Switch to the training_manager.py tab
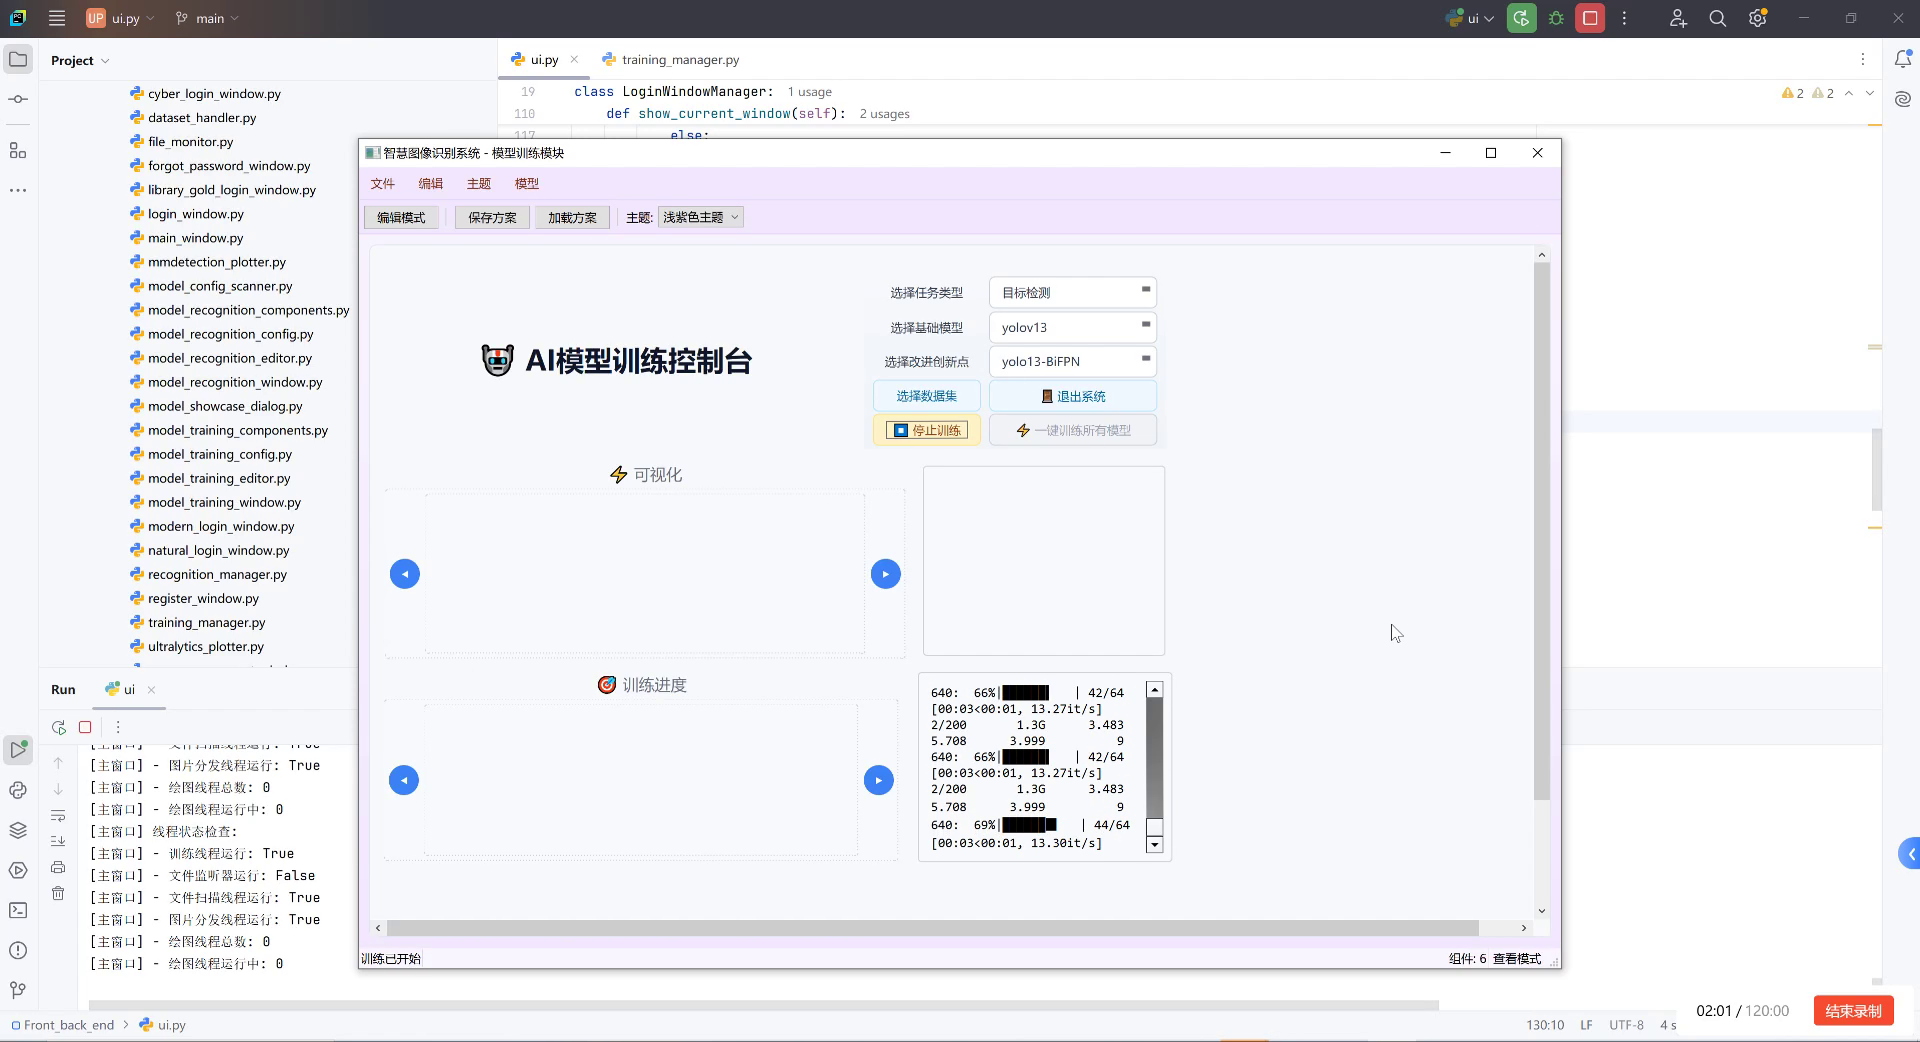1920x1042 pixels. pos(678,59)
